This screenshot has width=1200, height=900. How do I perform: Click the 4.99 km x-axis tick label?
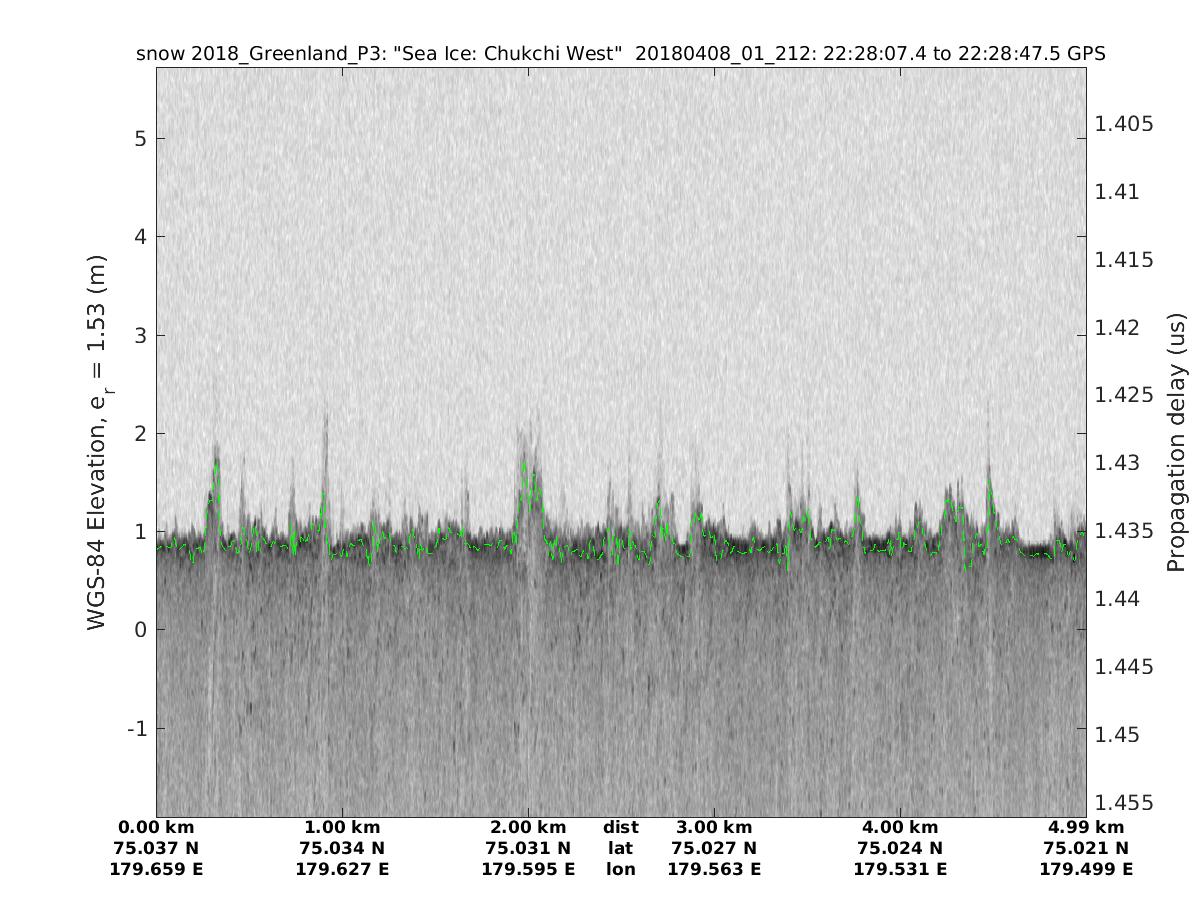(x=1086, y=827)
